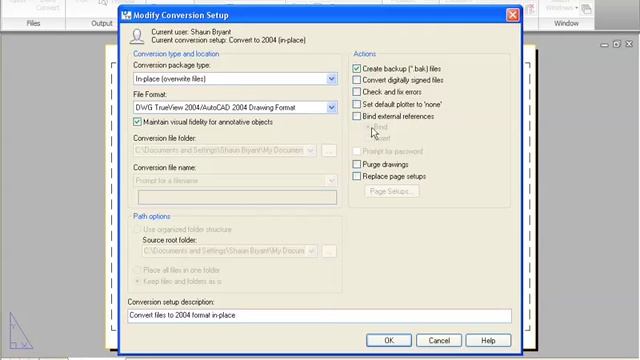Expand Conversion file name dropdown
The image size is (640, 360).
[x=331, y=180]
